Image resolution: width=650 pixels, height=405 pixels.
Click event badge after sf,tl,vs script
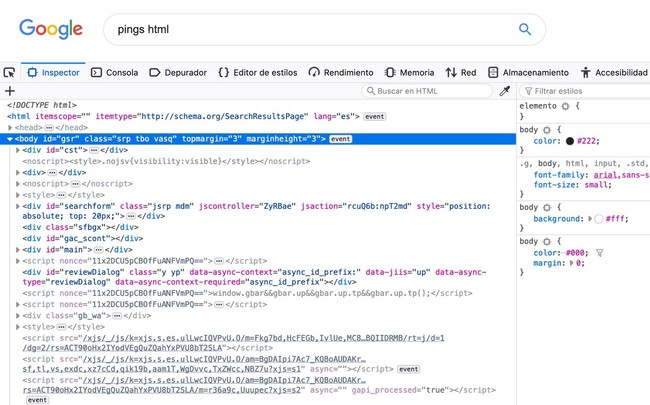coord(409,369)
